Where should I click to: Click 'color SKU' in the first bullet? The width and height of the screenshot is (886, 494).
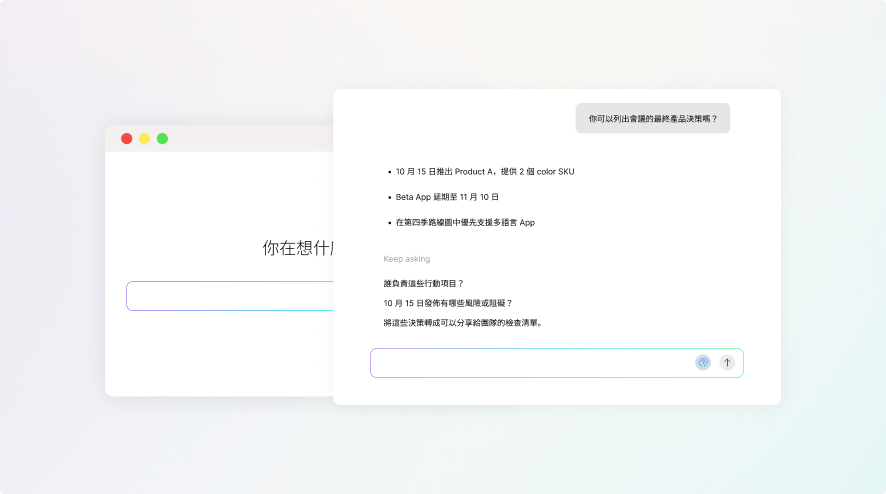(555, 172)
